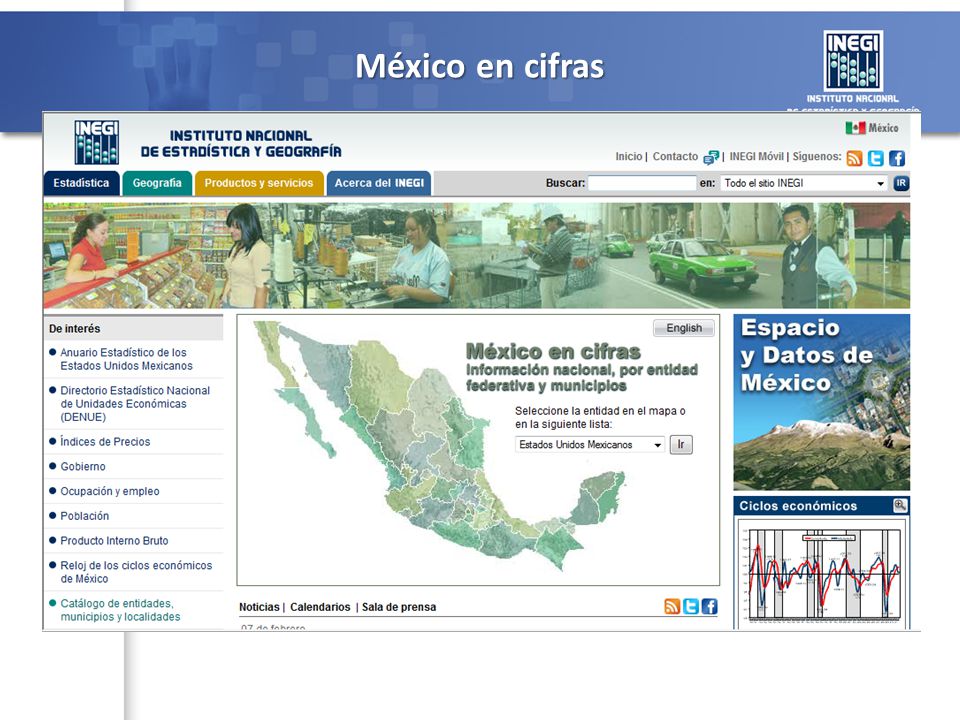Click the magnifier icon on Ciclos económicos

(899, 505)
